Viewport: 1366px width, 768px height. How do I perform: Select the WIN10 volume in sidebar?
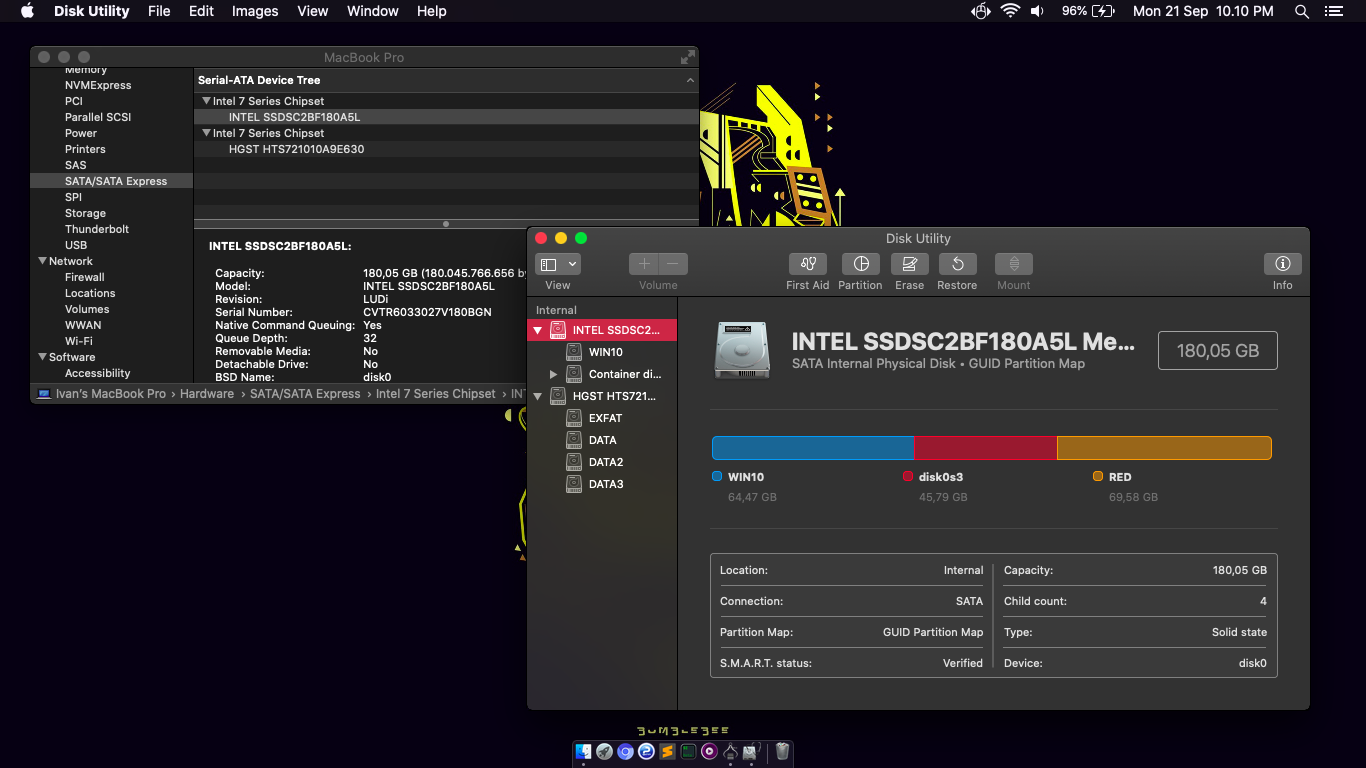click(602, 352)
